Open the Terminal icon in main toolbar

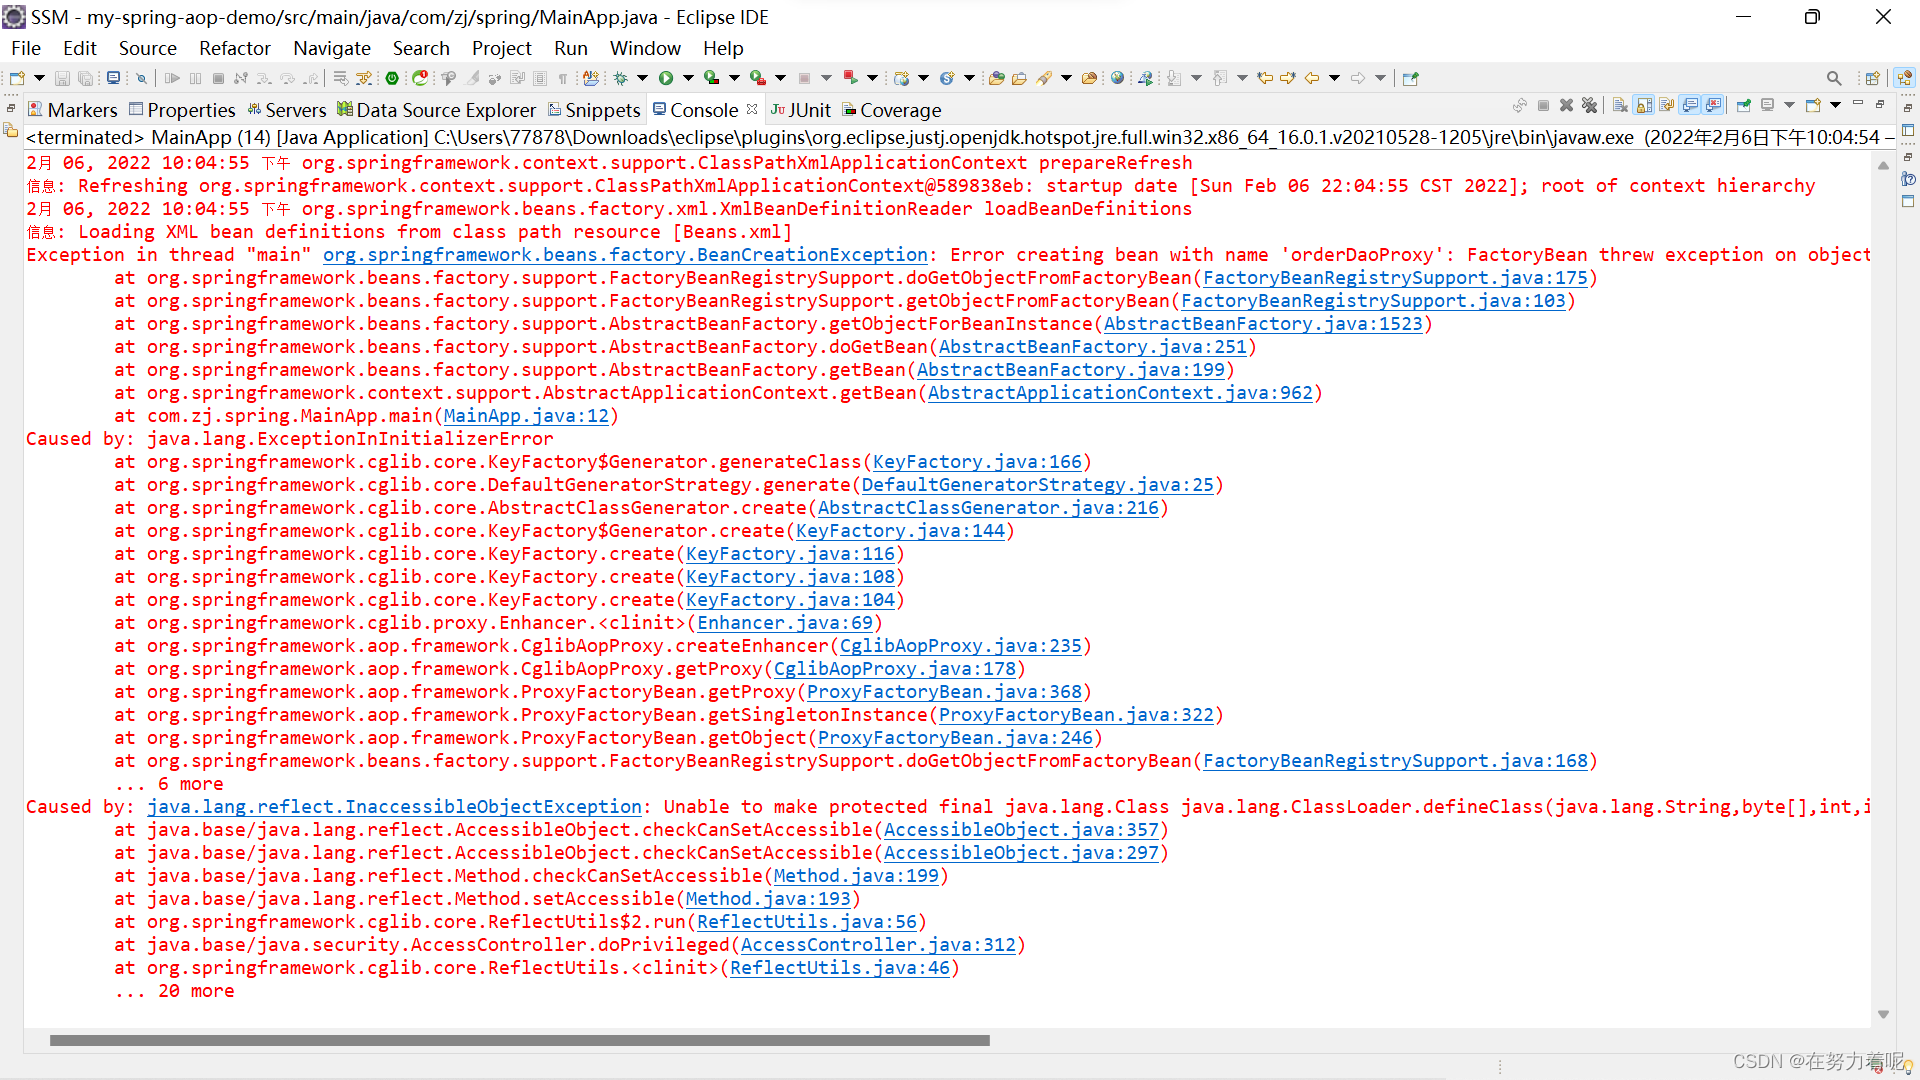pyautogui.click(x=113, y=78)
